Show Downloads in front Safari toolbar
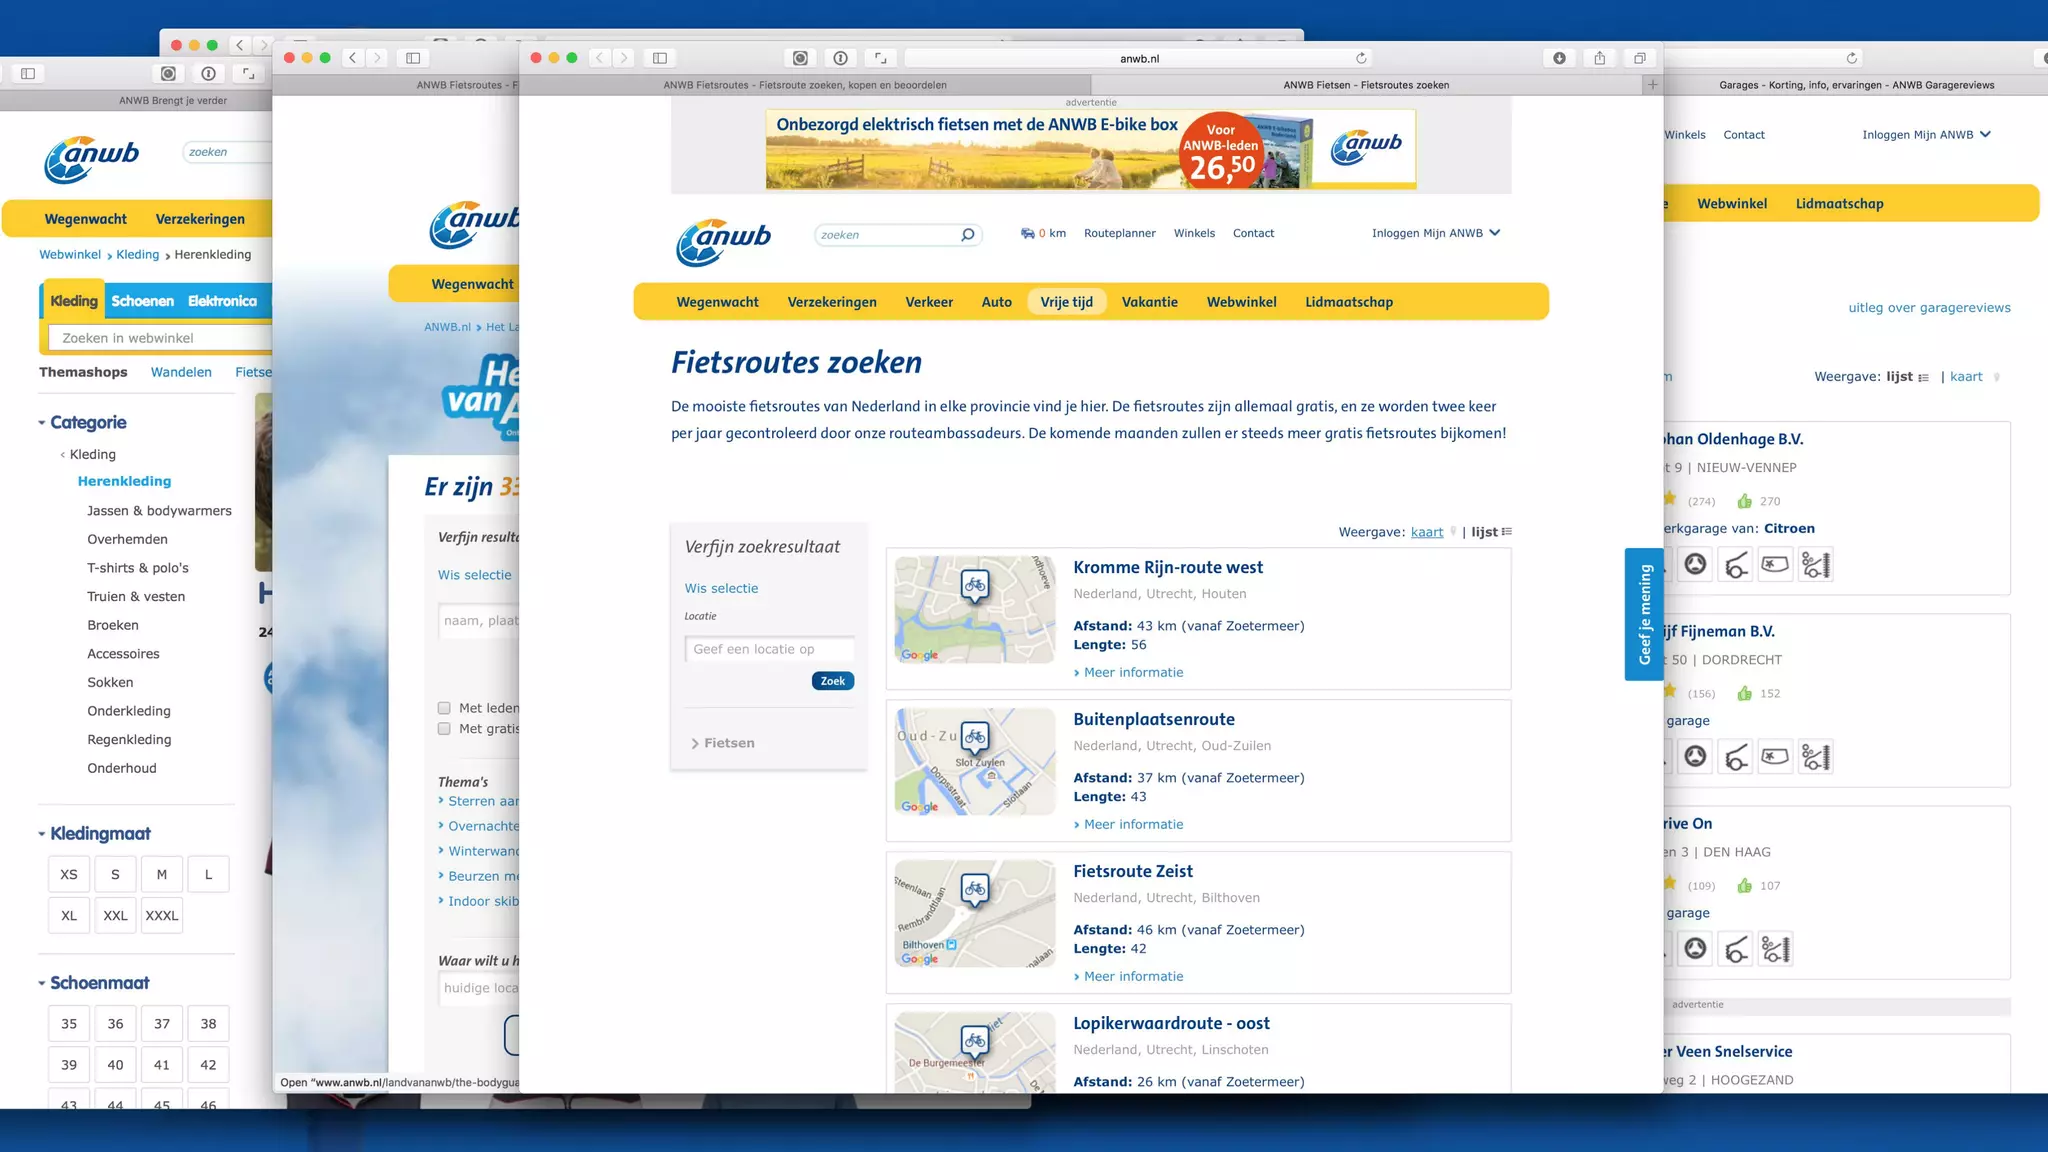Screen dimensions: 2048x1152 1559,58
